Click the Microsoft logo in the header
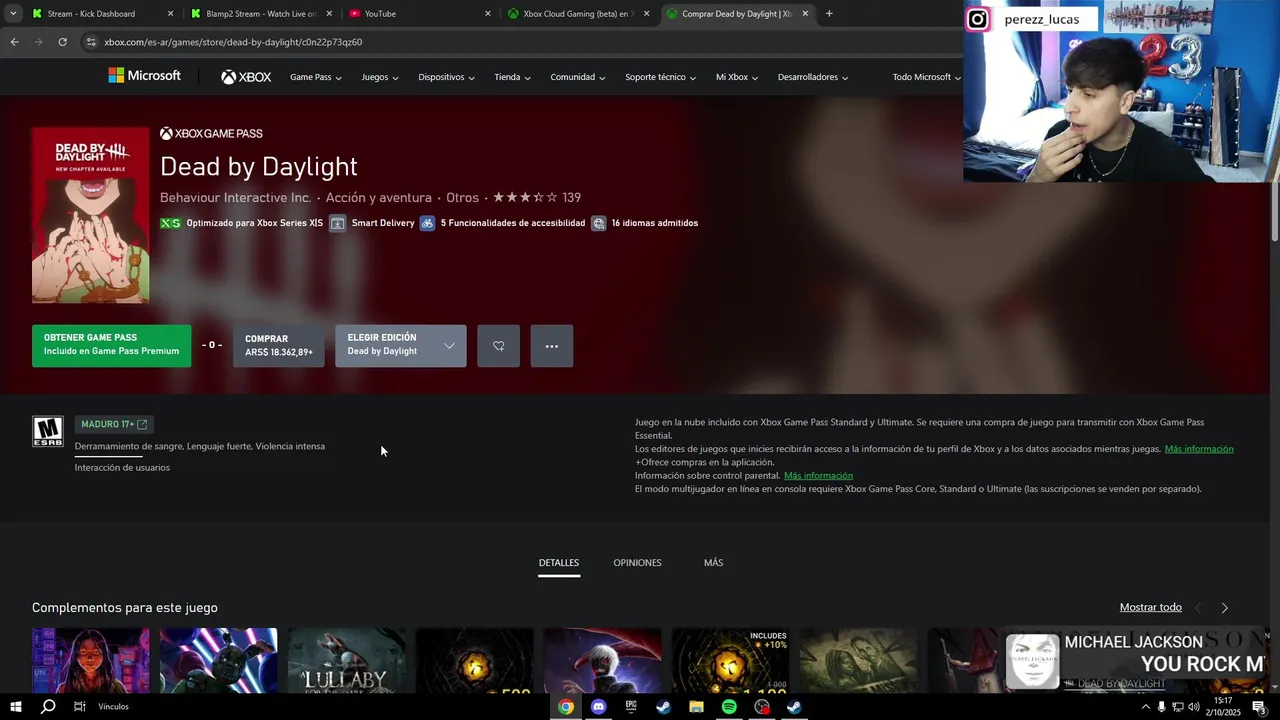 (x=144, y=76)
